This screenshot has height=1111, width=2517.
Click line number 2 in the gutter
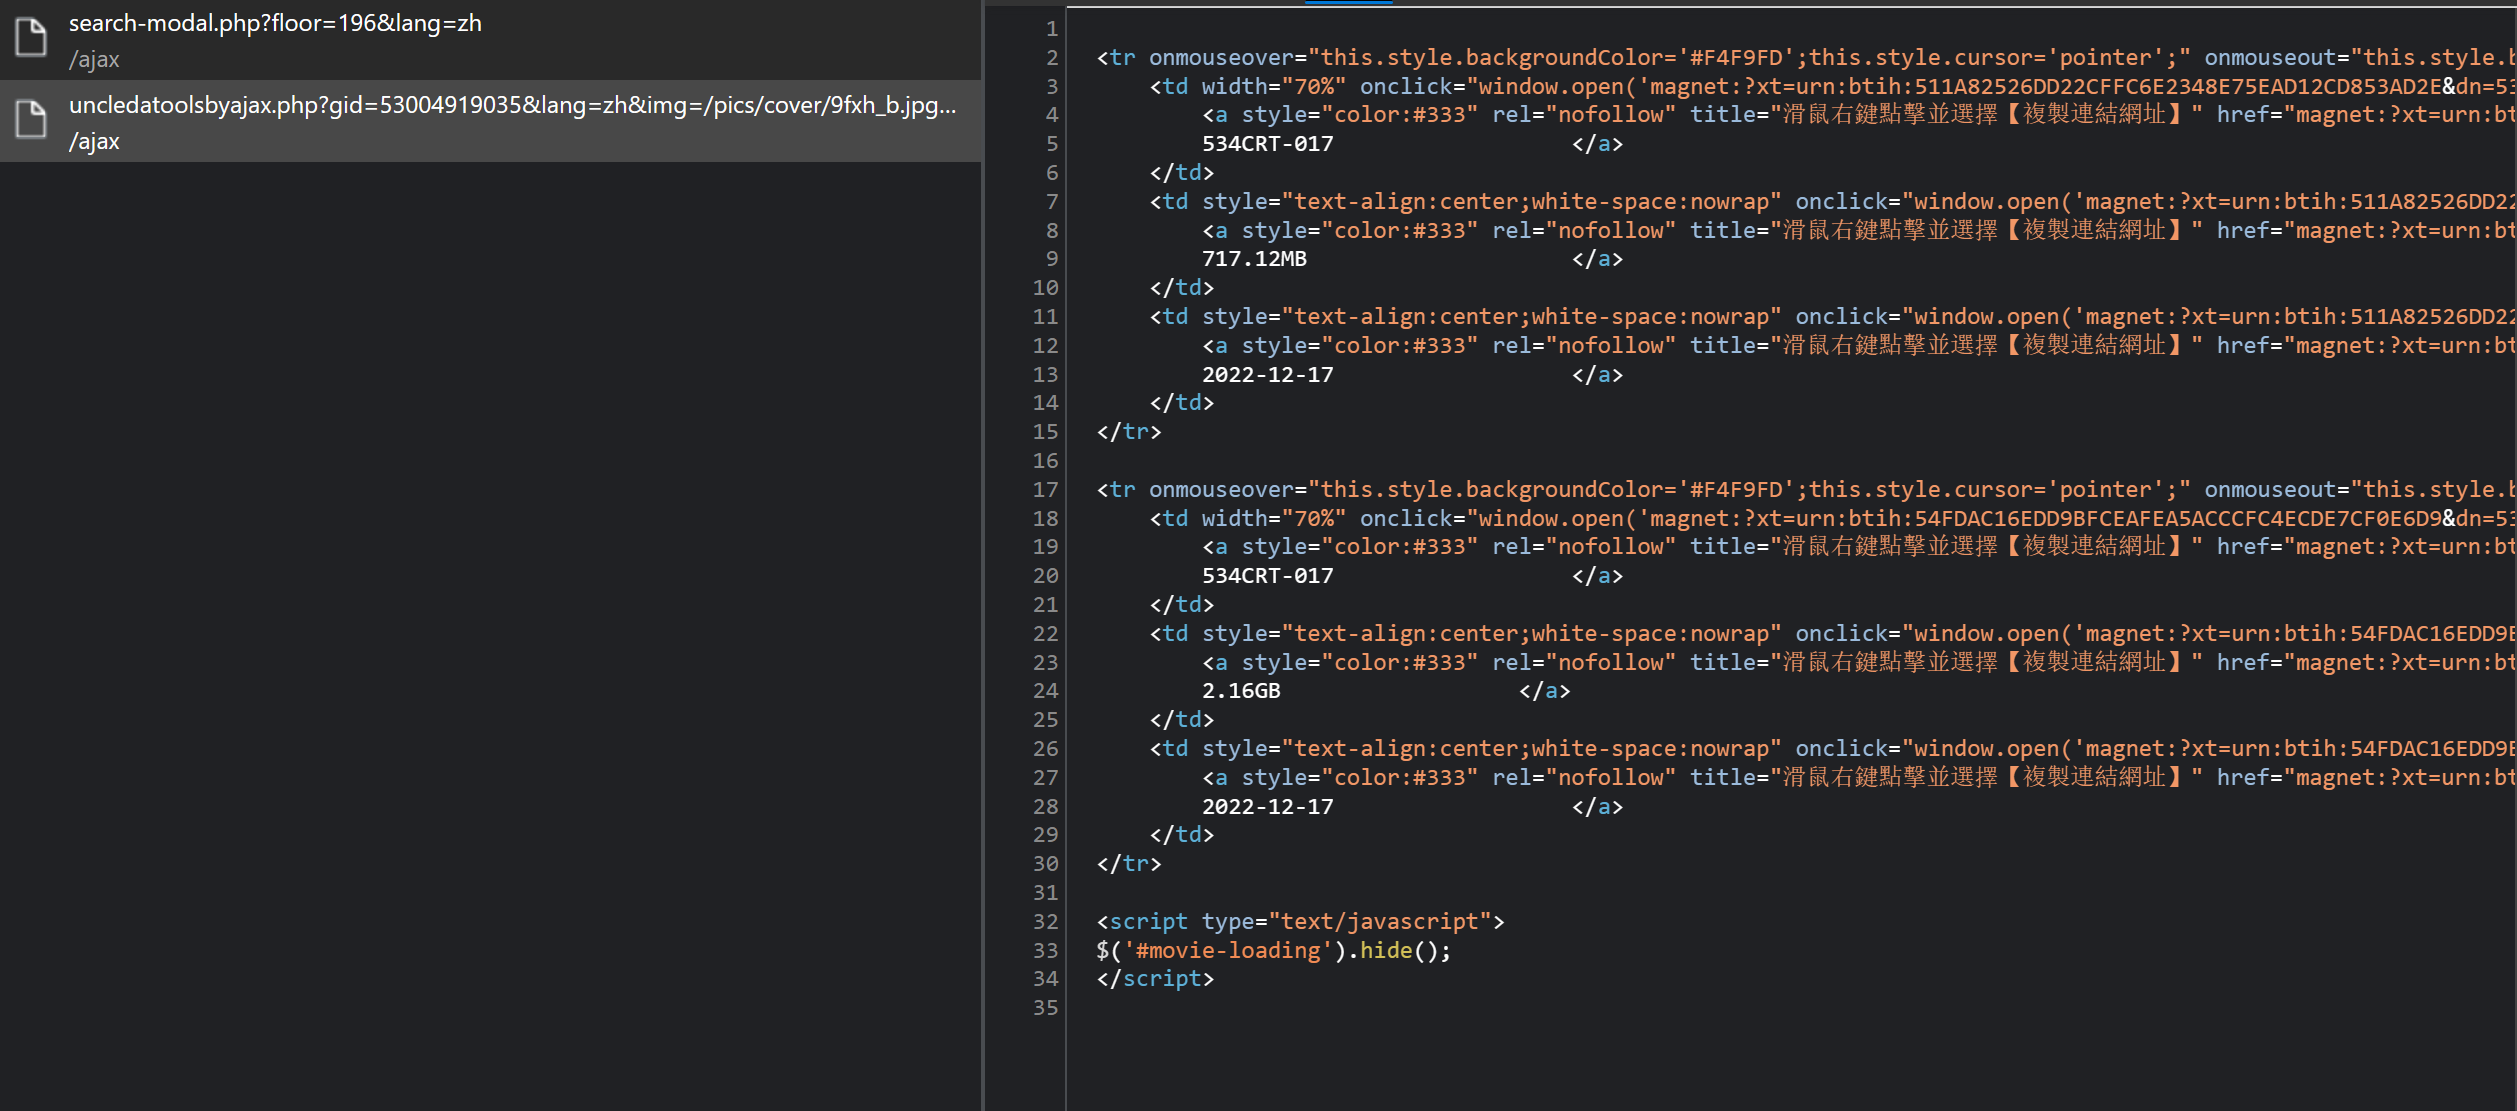[x=1051, y=58]
